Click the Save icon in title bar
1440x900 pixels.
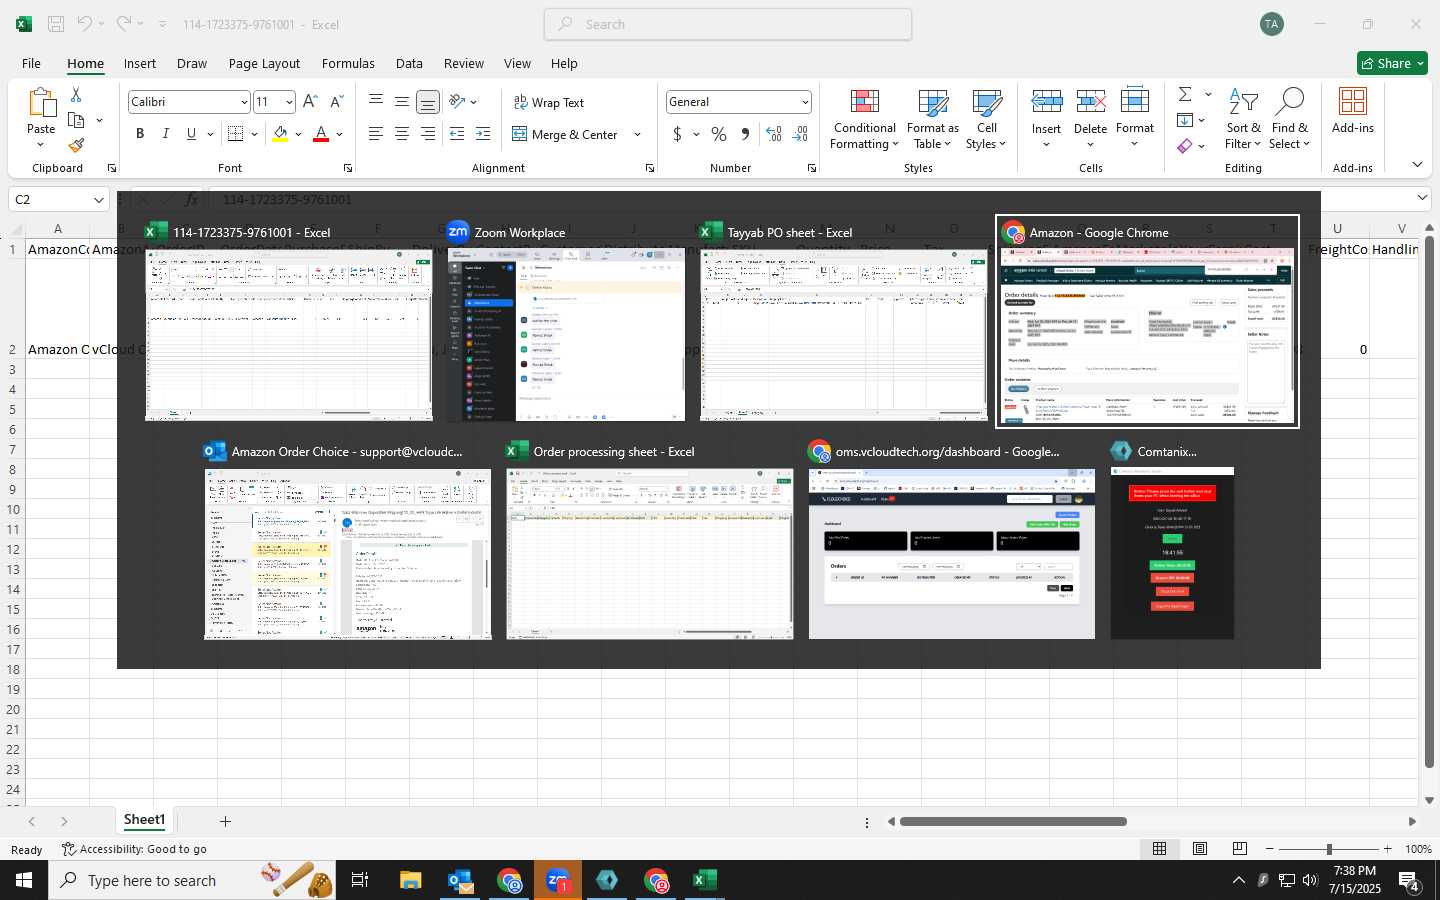[x=56, y=24]
